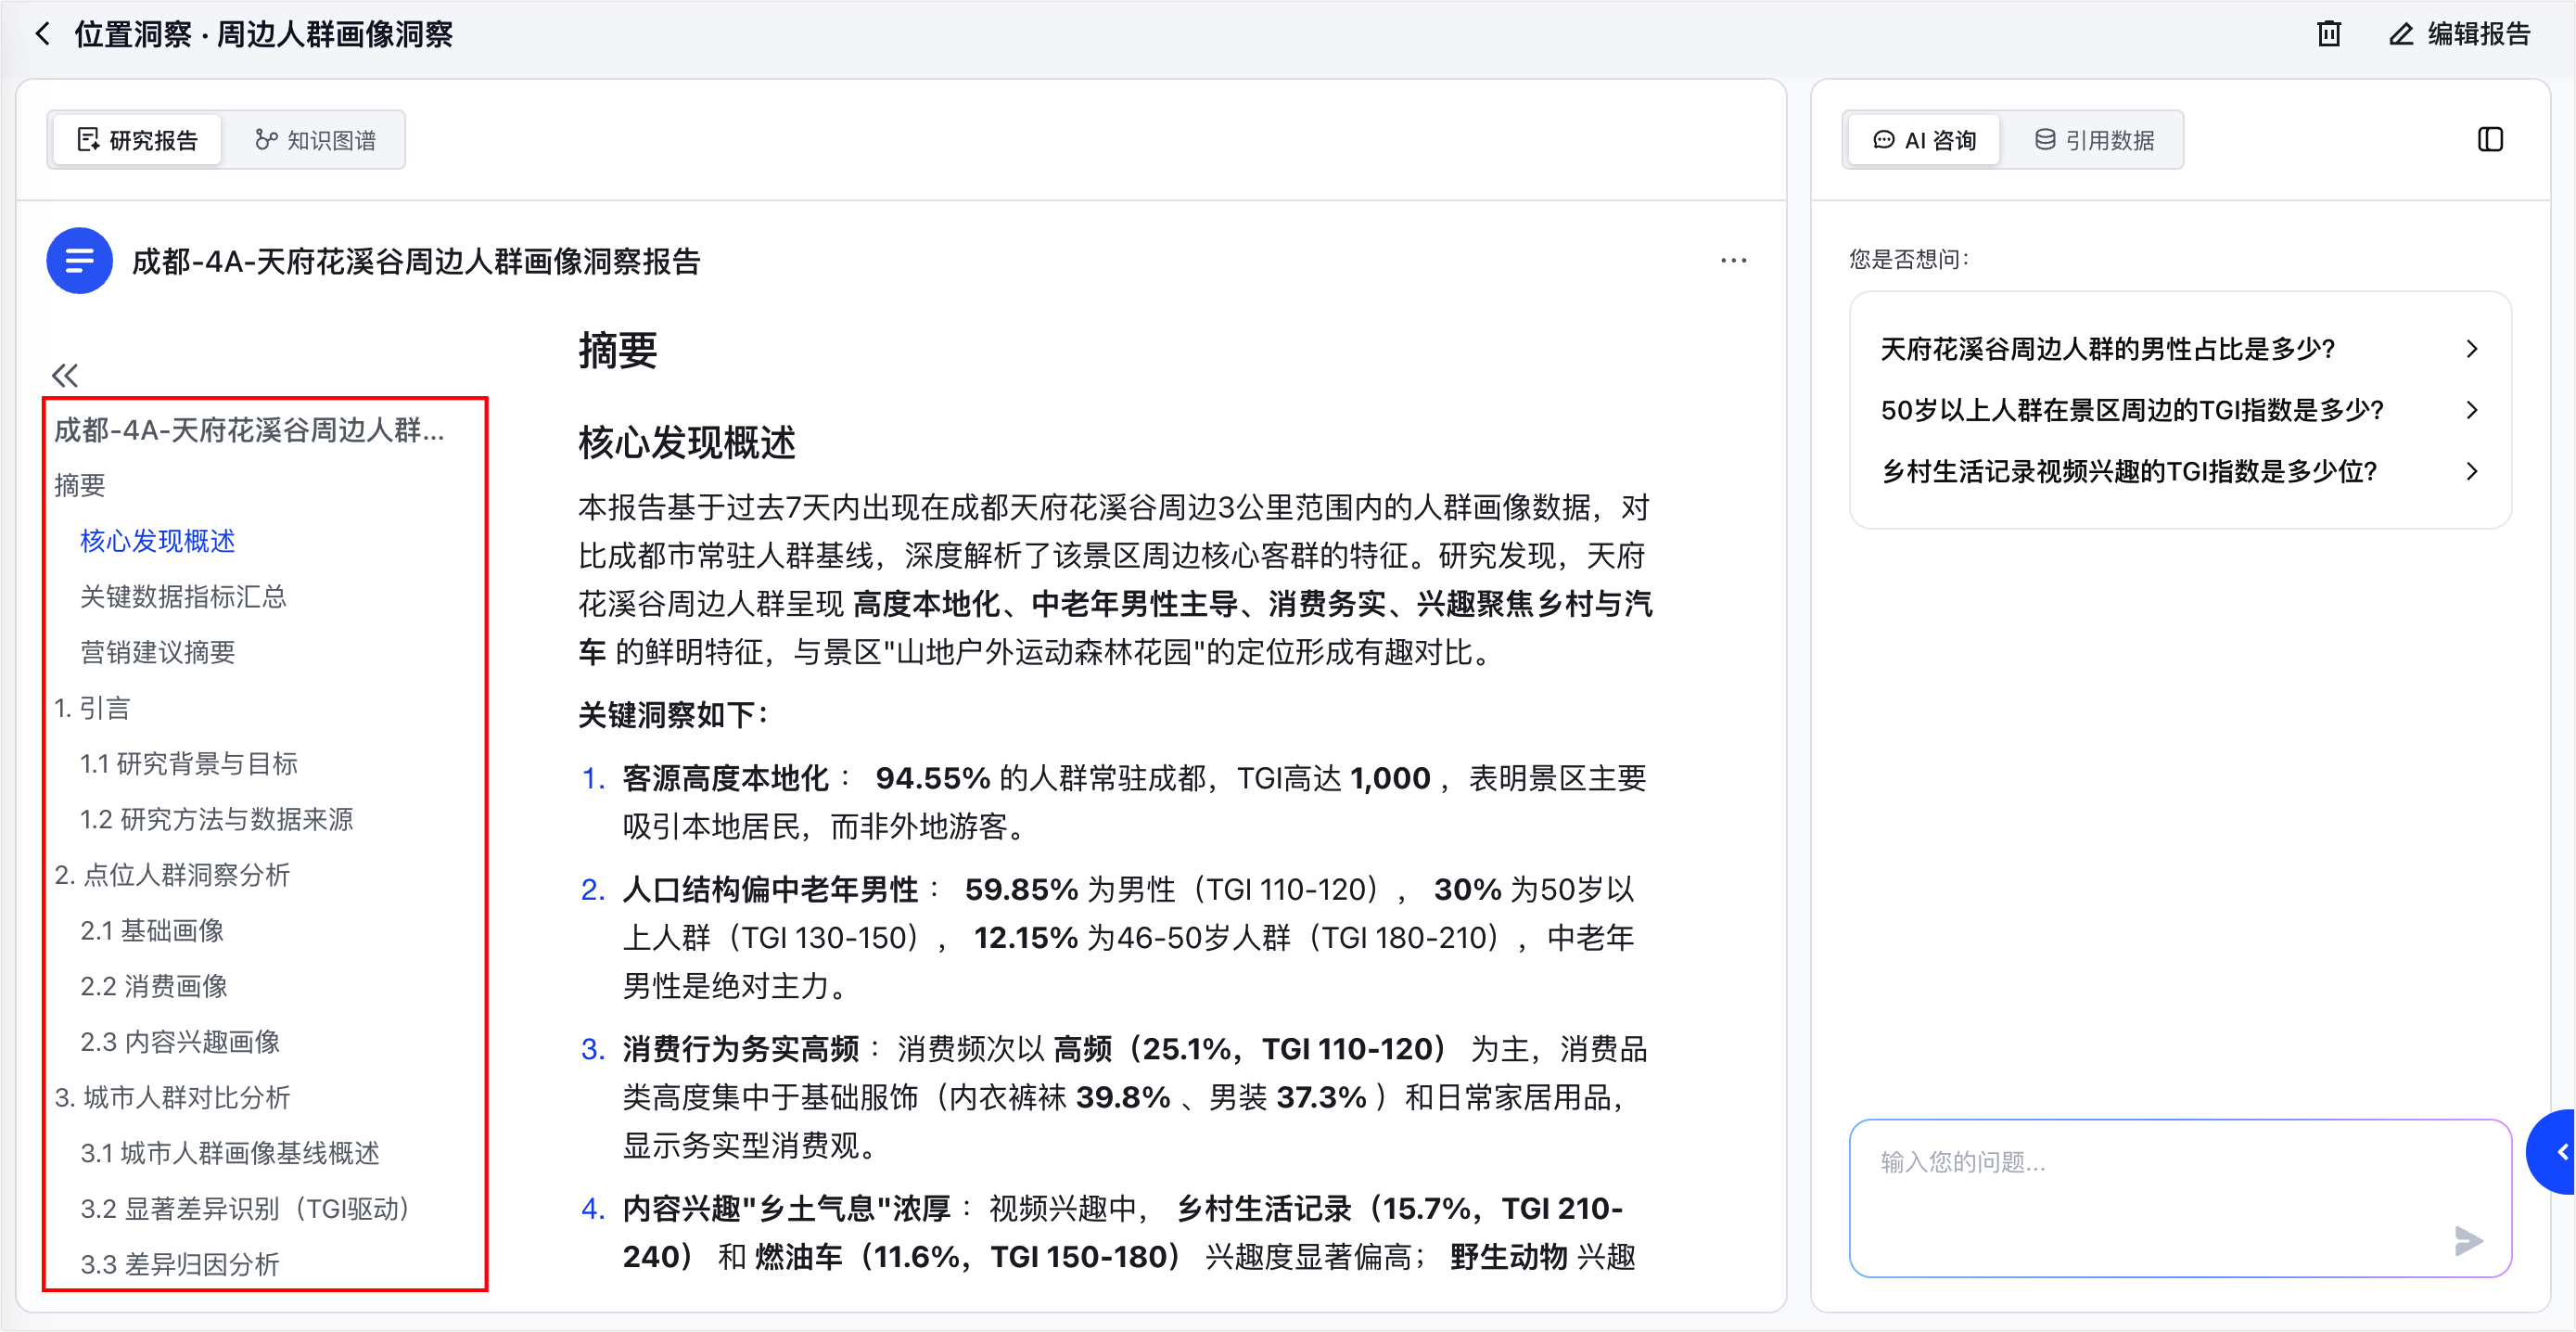The image size is (2576, 1332).
Task: Open the report's three-dot more menu
Action: click(x=1733, y=261)
